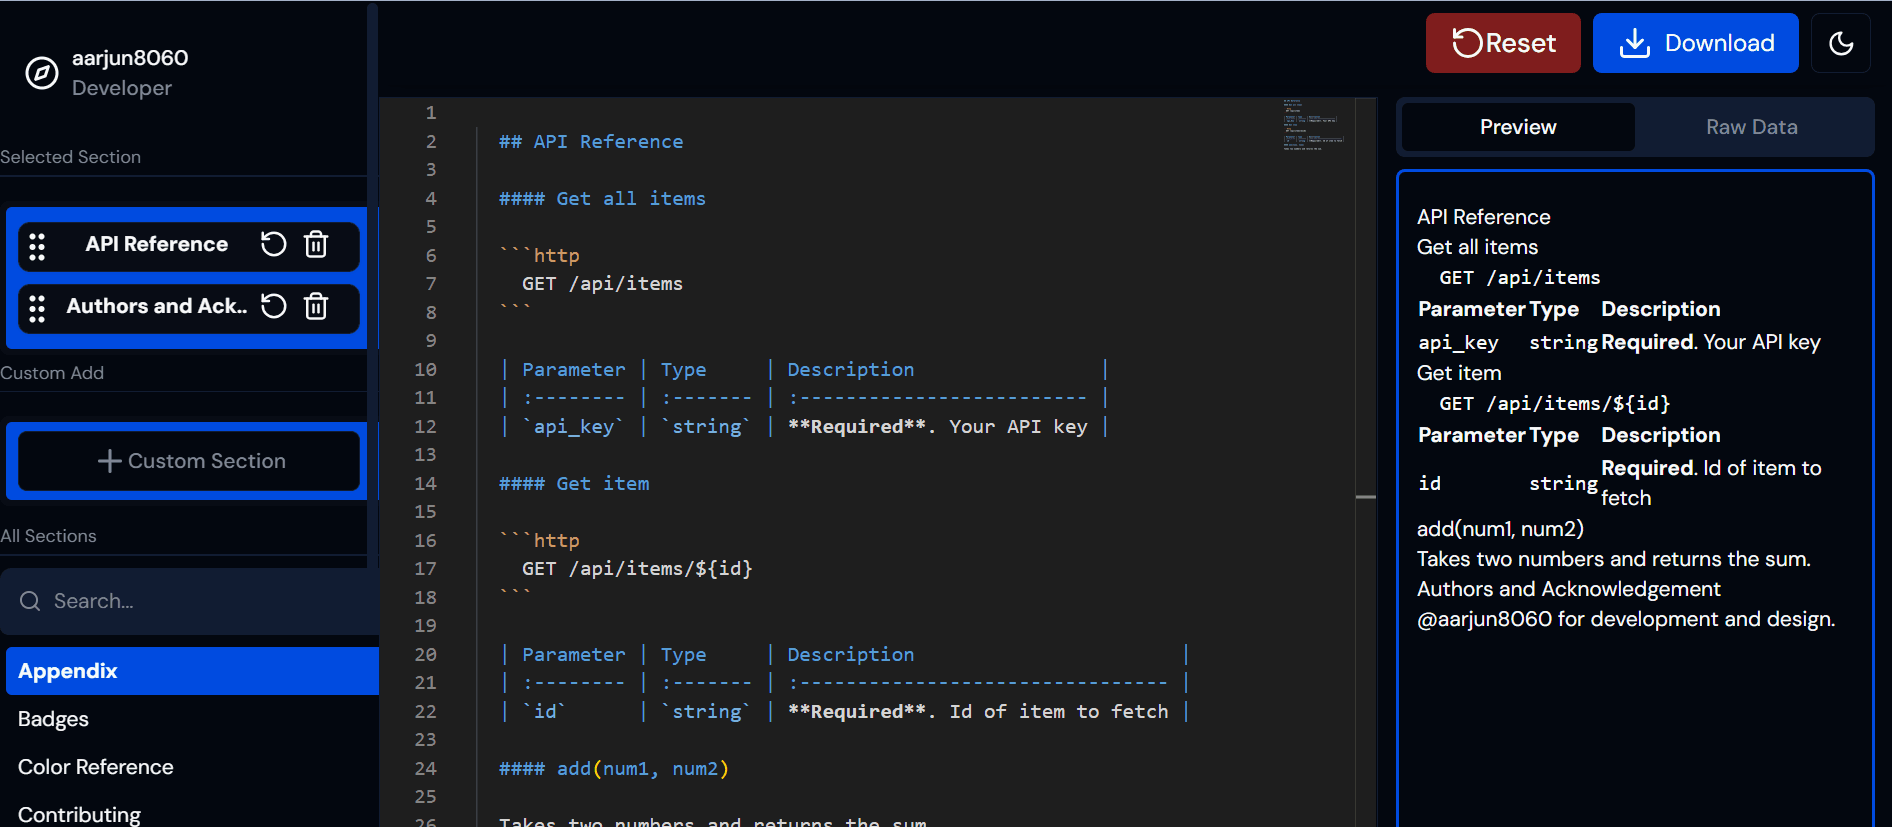
Task: Switch to the Preview tab
Action: pyautogui.click(x=1518, y=127)
